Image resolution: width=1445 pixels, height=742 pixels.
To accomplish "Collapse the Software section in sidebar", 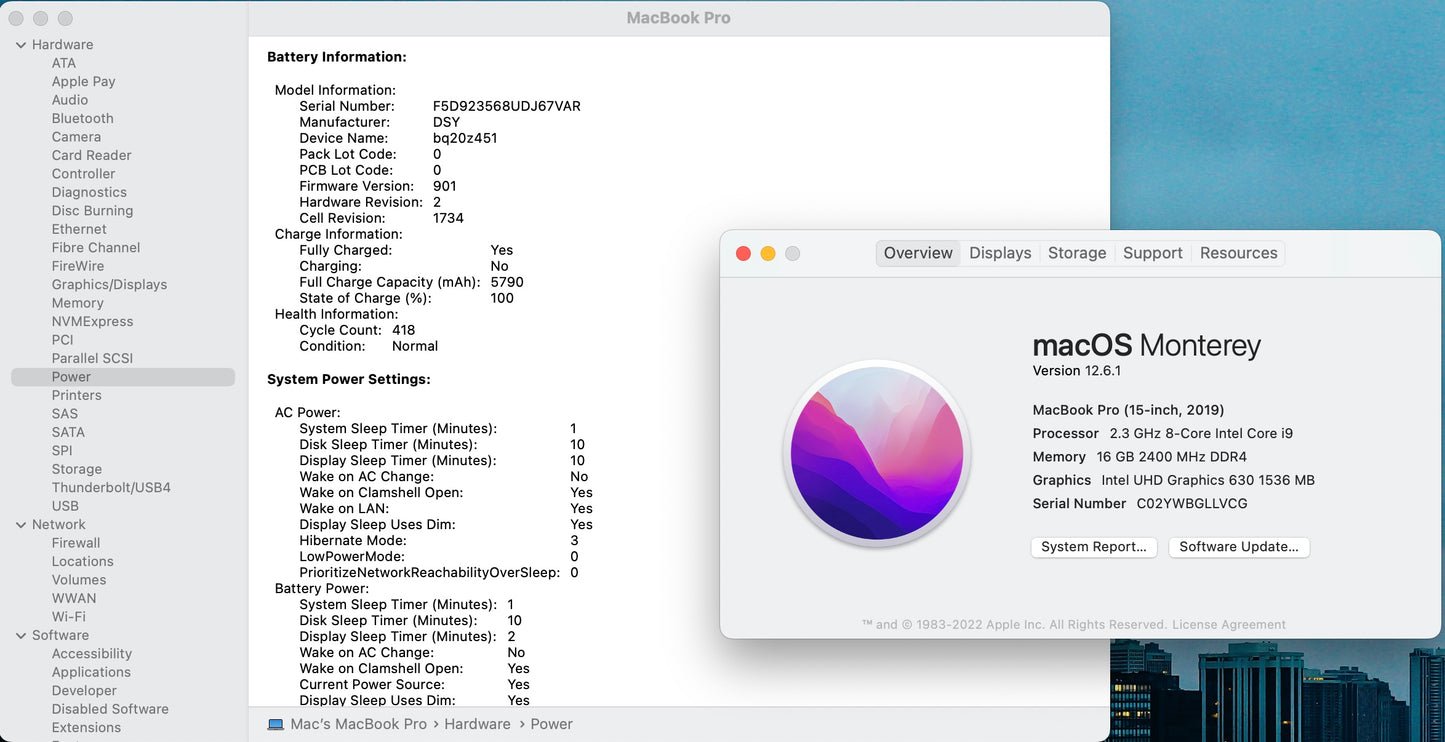I will coord(20,635).
